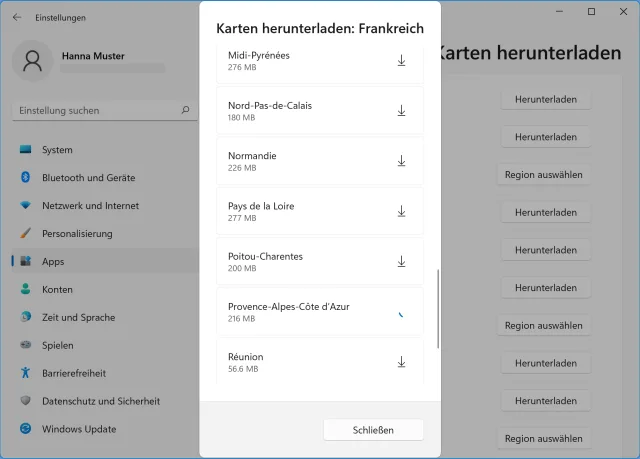Open Konten settings
Image resolution: width=640 pixels, height=459 pixels.
[105, 289]
